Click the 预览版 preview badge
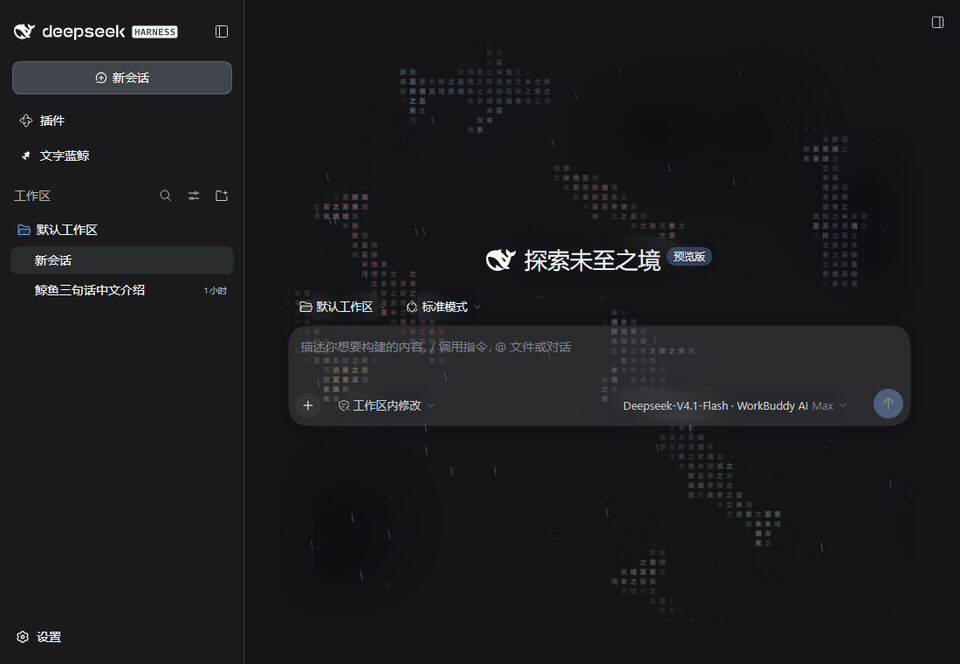The width and height of the screenshot is (960, 664). click(x=689, y=256)
